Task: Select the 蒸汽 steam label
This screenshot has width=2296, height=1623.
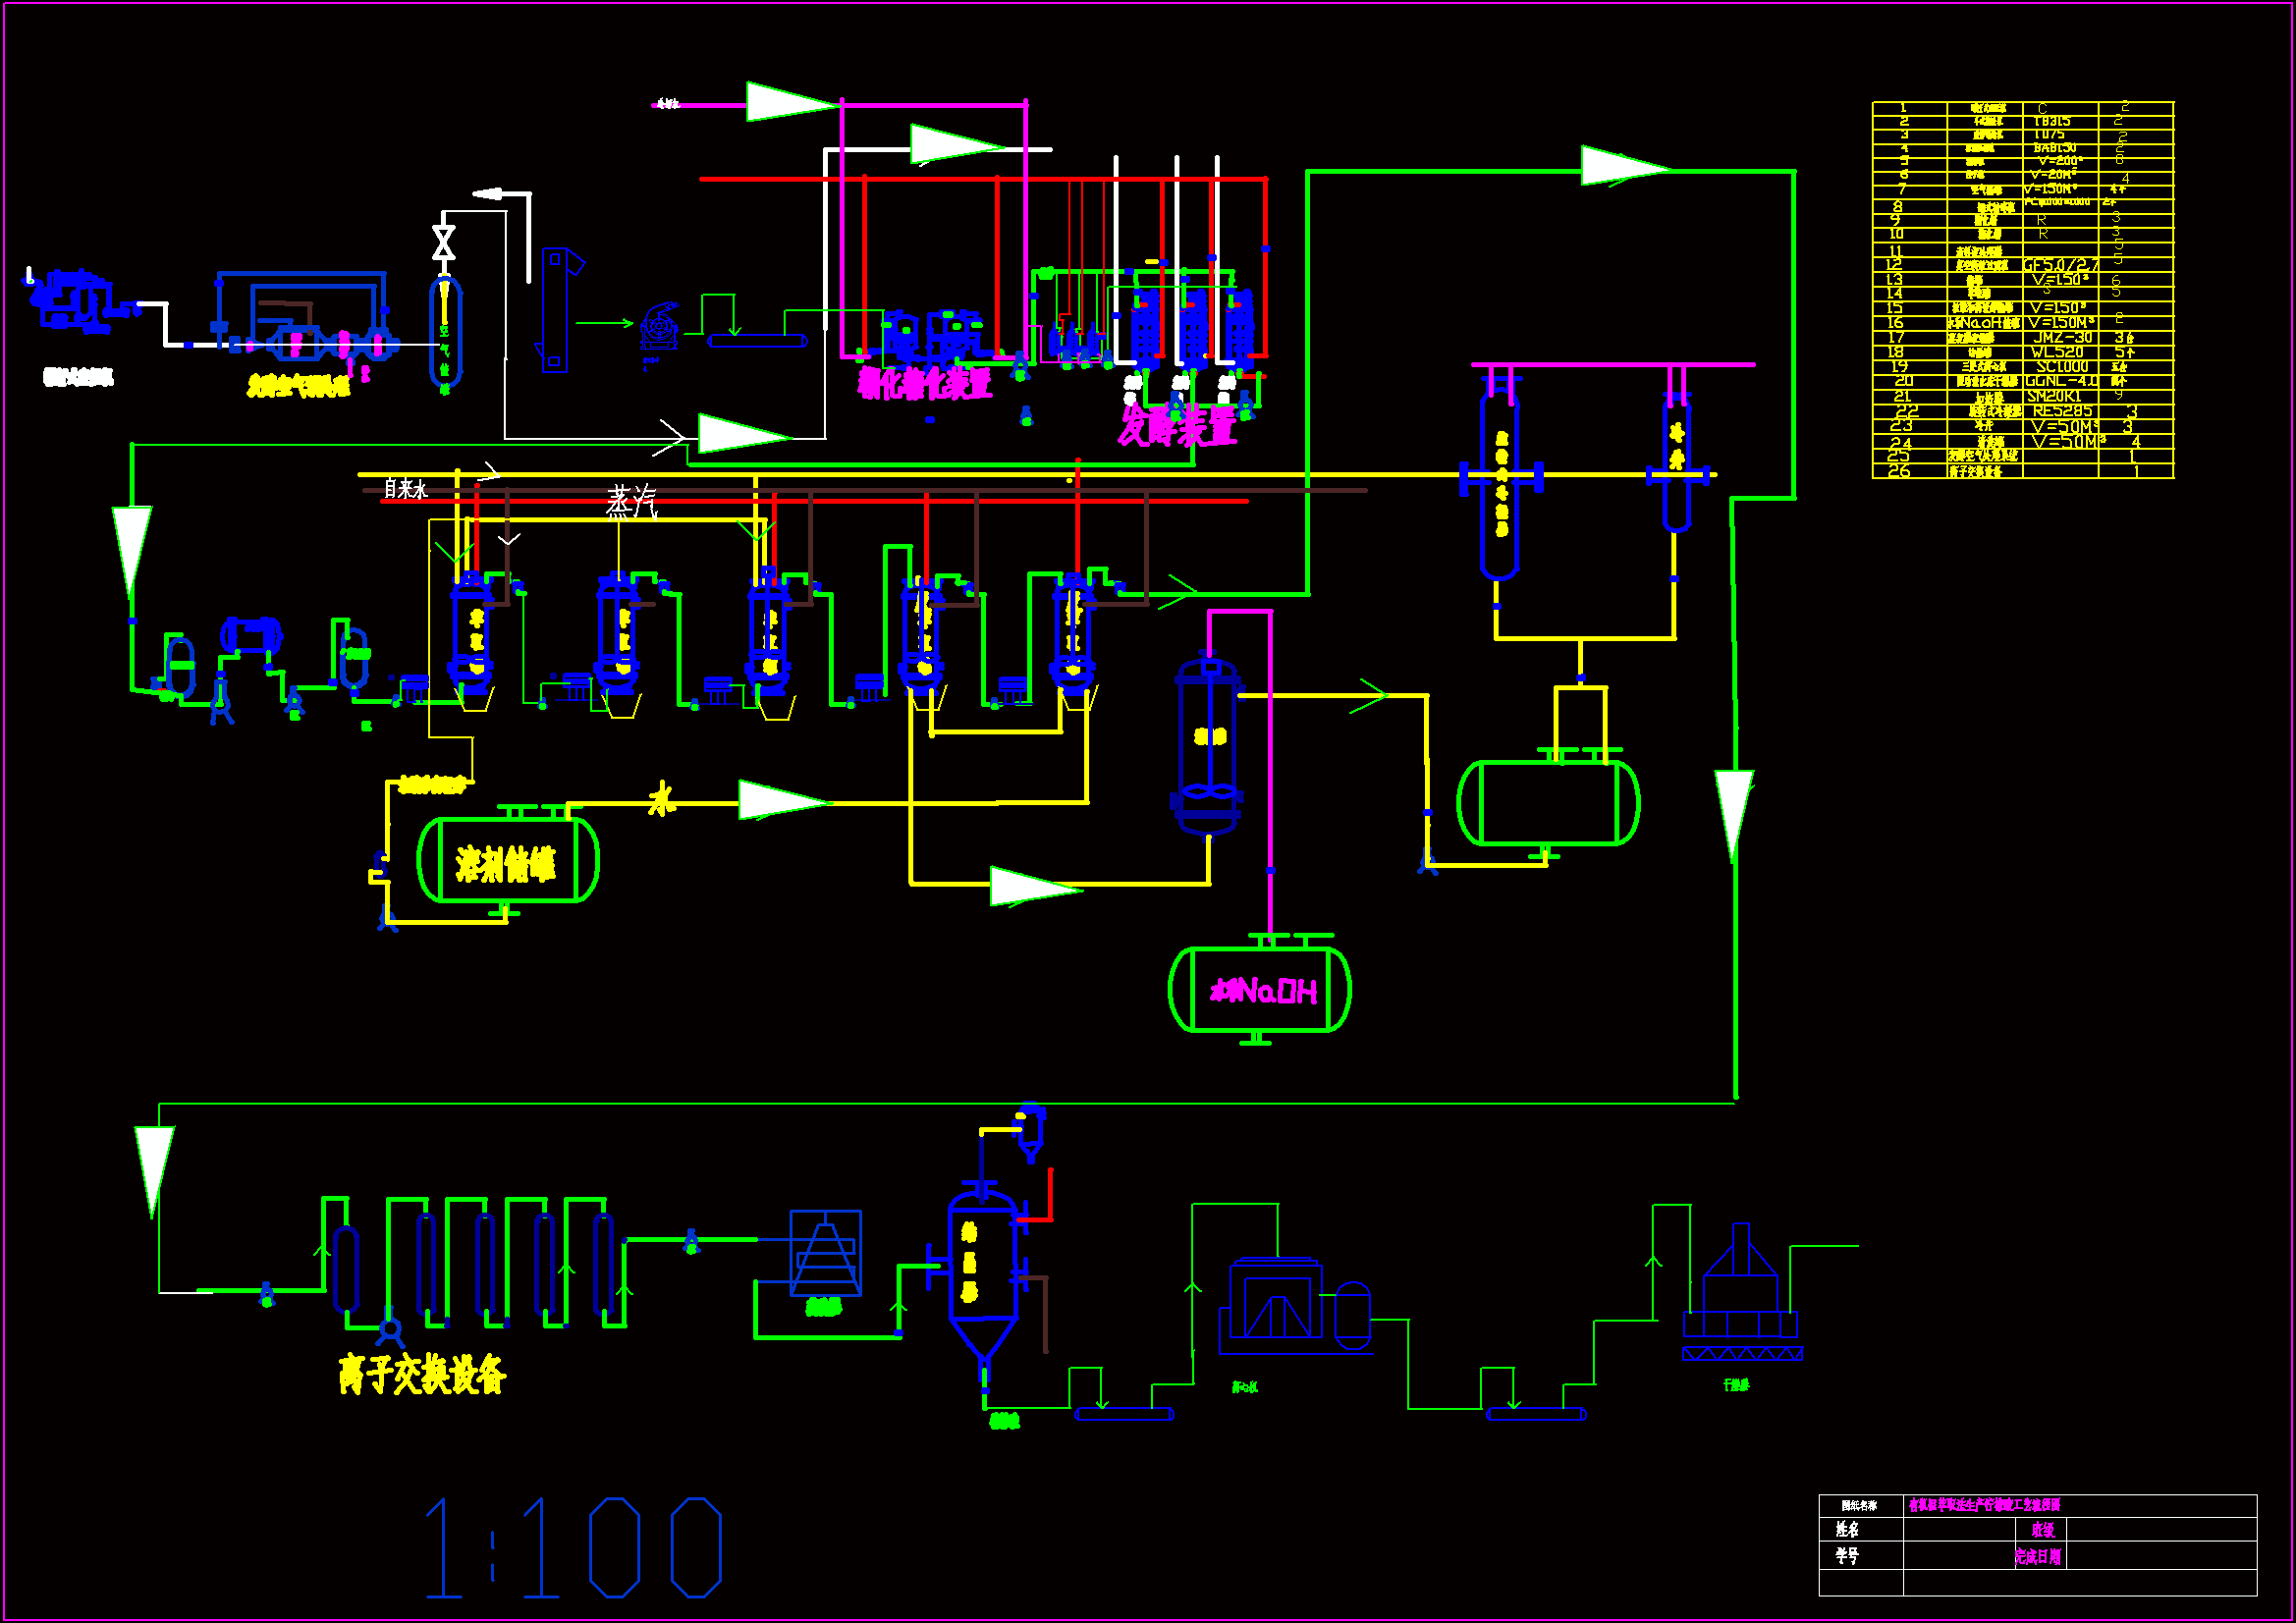Action: [x=632, y=501]
